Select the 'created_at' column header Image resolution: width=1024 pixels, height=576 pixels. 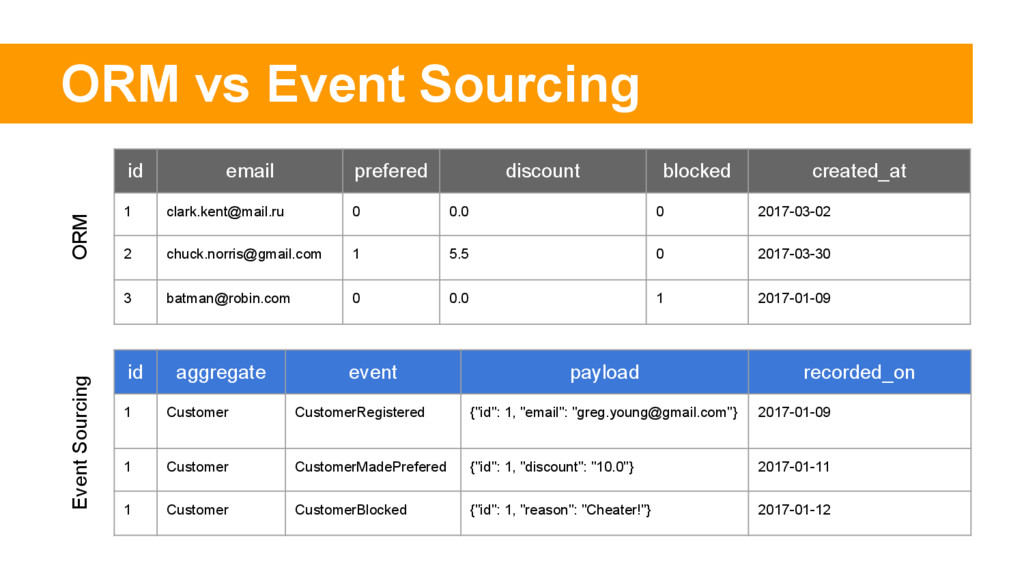[x=859, y=171]
